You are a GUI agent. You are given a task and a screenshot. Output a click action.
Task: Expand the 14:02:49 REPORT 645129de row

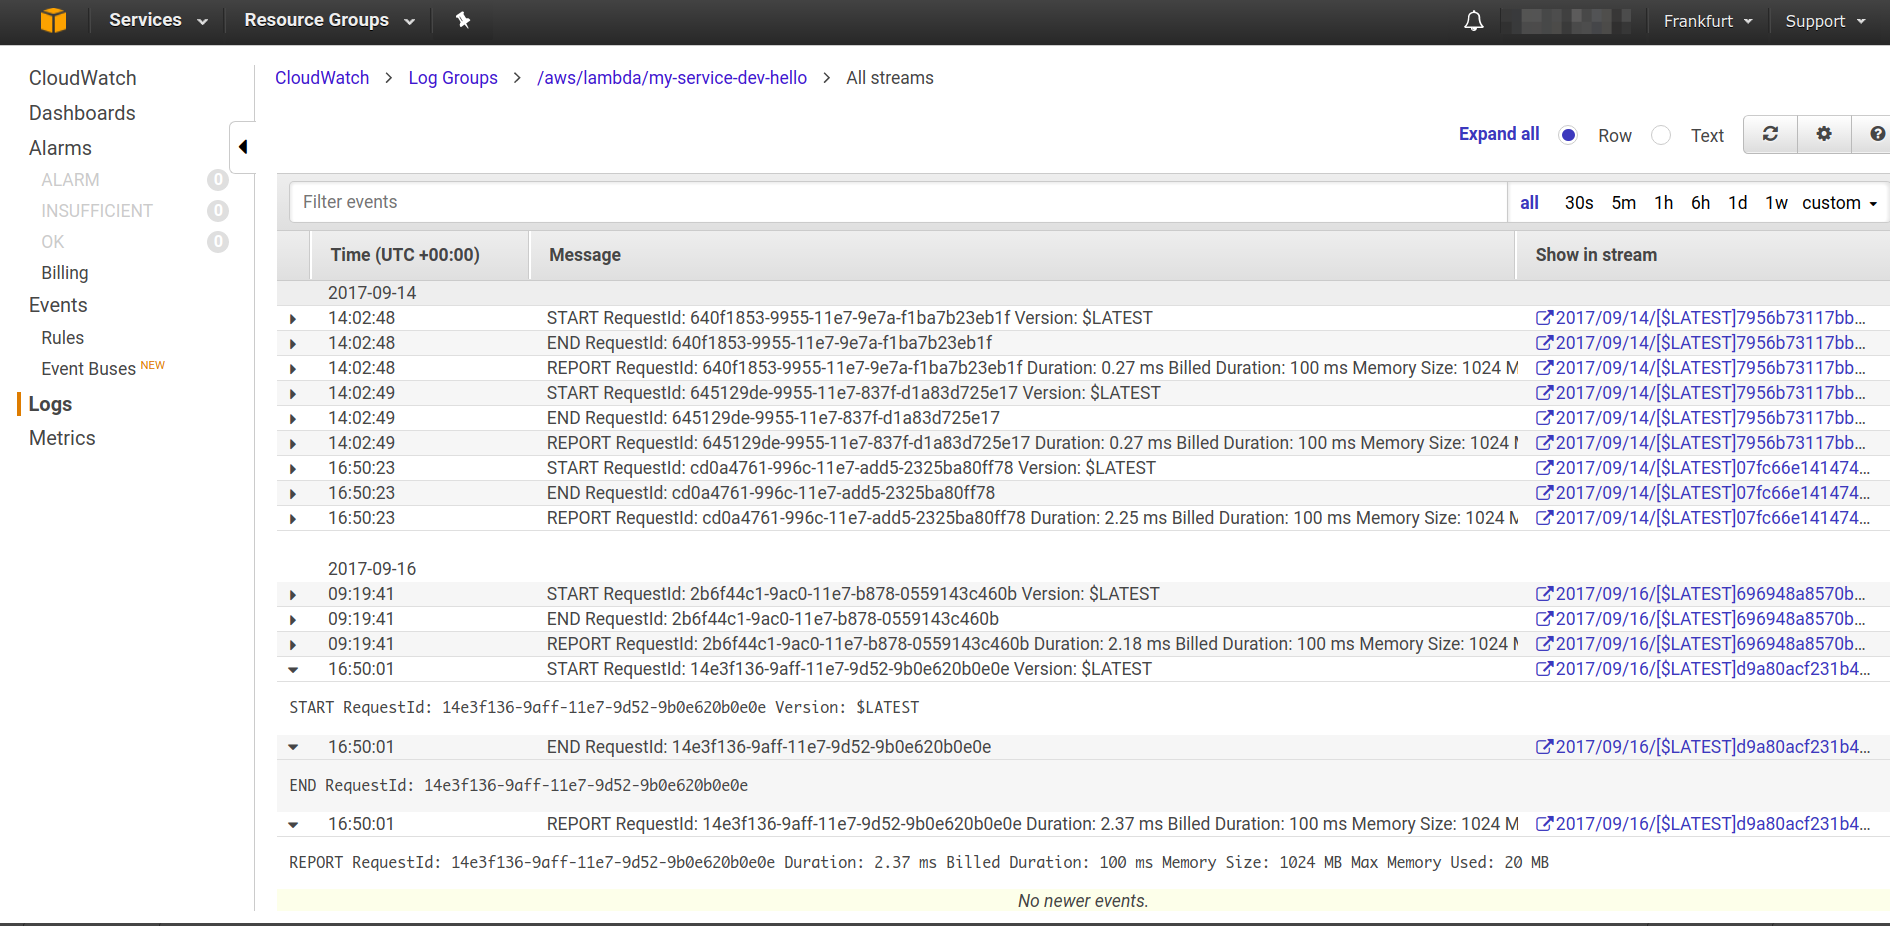click(x=293, y=444)
